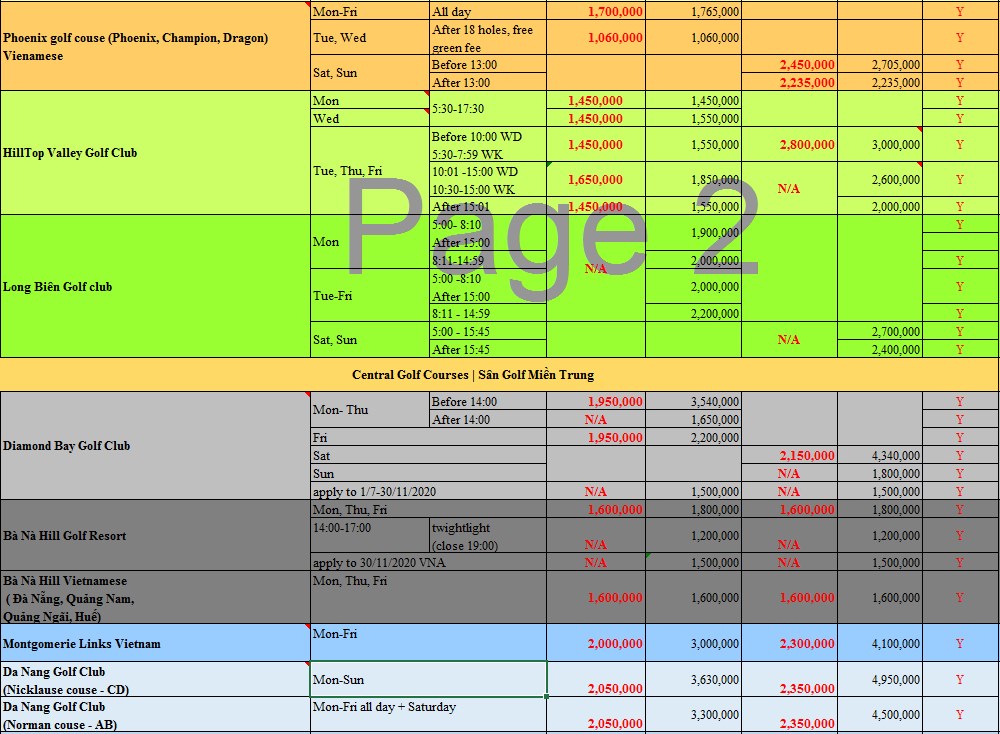
Task: Select the 'Before 13:00' cell
Action: [x=488, y=64]
